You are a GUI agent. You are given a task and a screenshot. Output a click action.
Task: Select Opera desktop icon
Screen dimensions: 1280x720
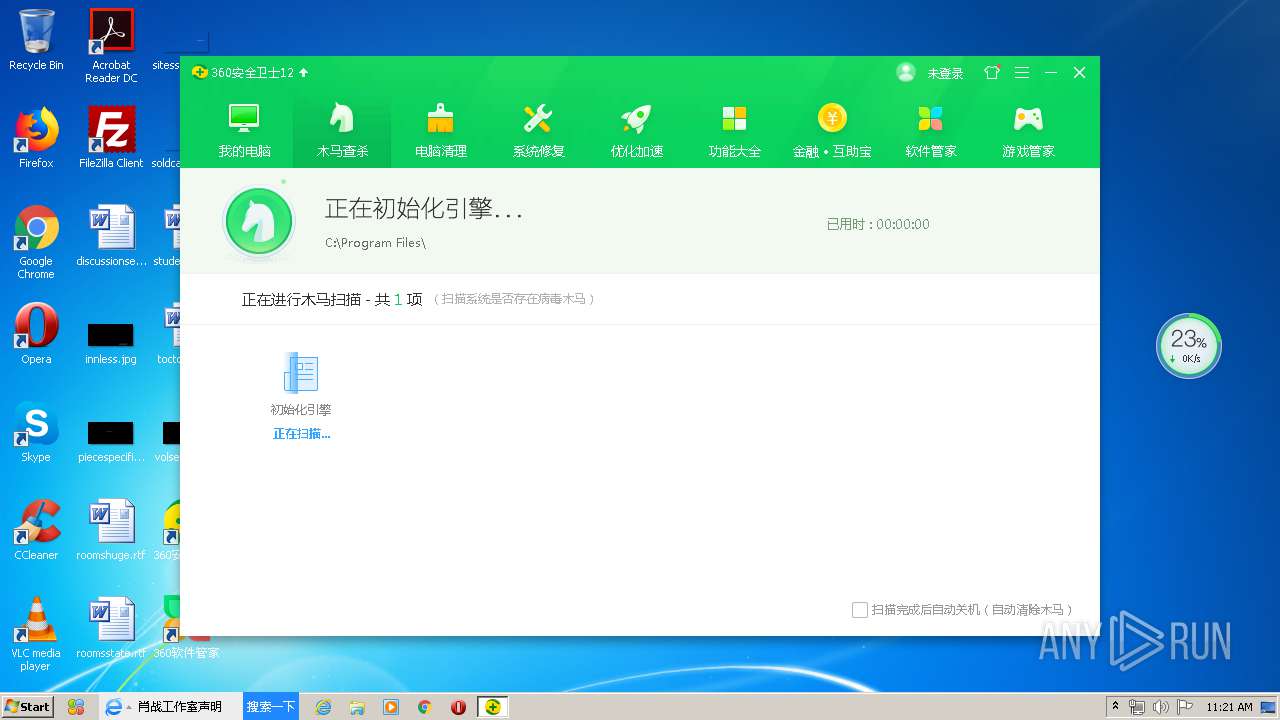pos(36,334)
